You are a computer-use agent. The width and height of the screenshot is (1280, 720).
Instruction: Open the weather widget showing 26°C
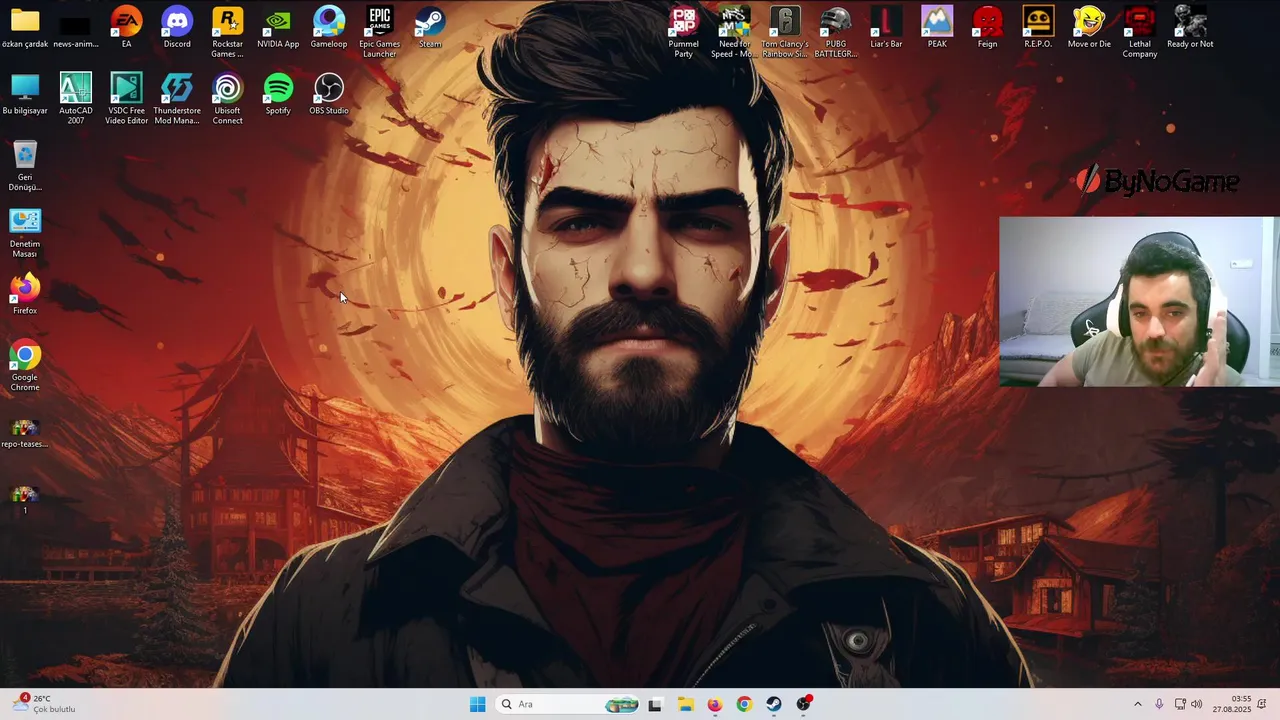pyautogui.click(x=44, y=704)
